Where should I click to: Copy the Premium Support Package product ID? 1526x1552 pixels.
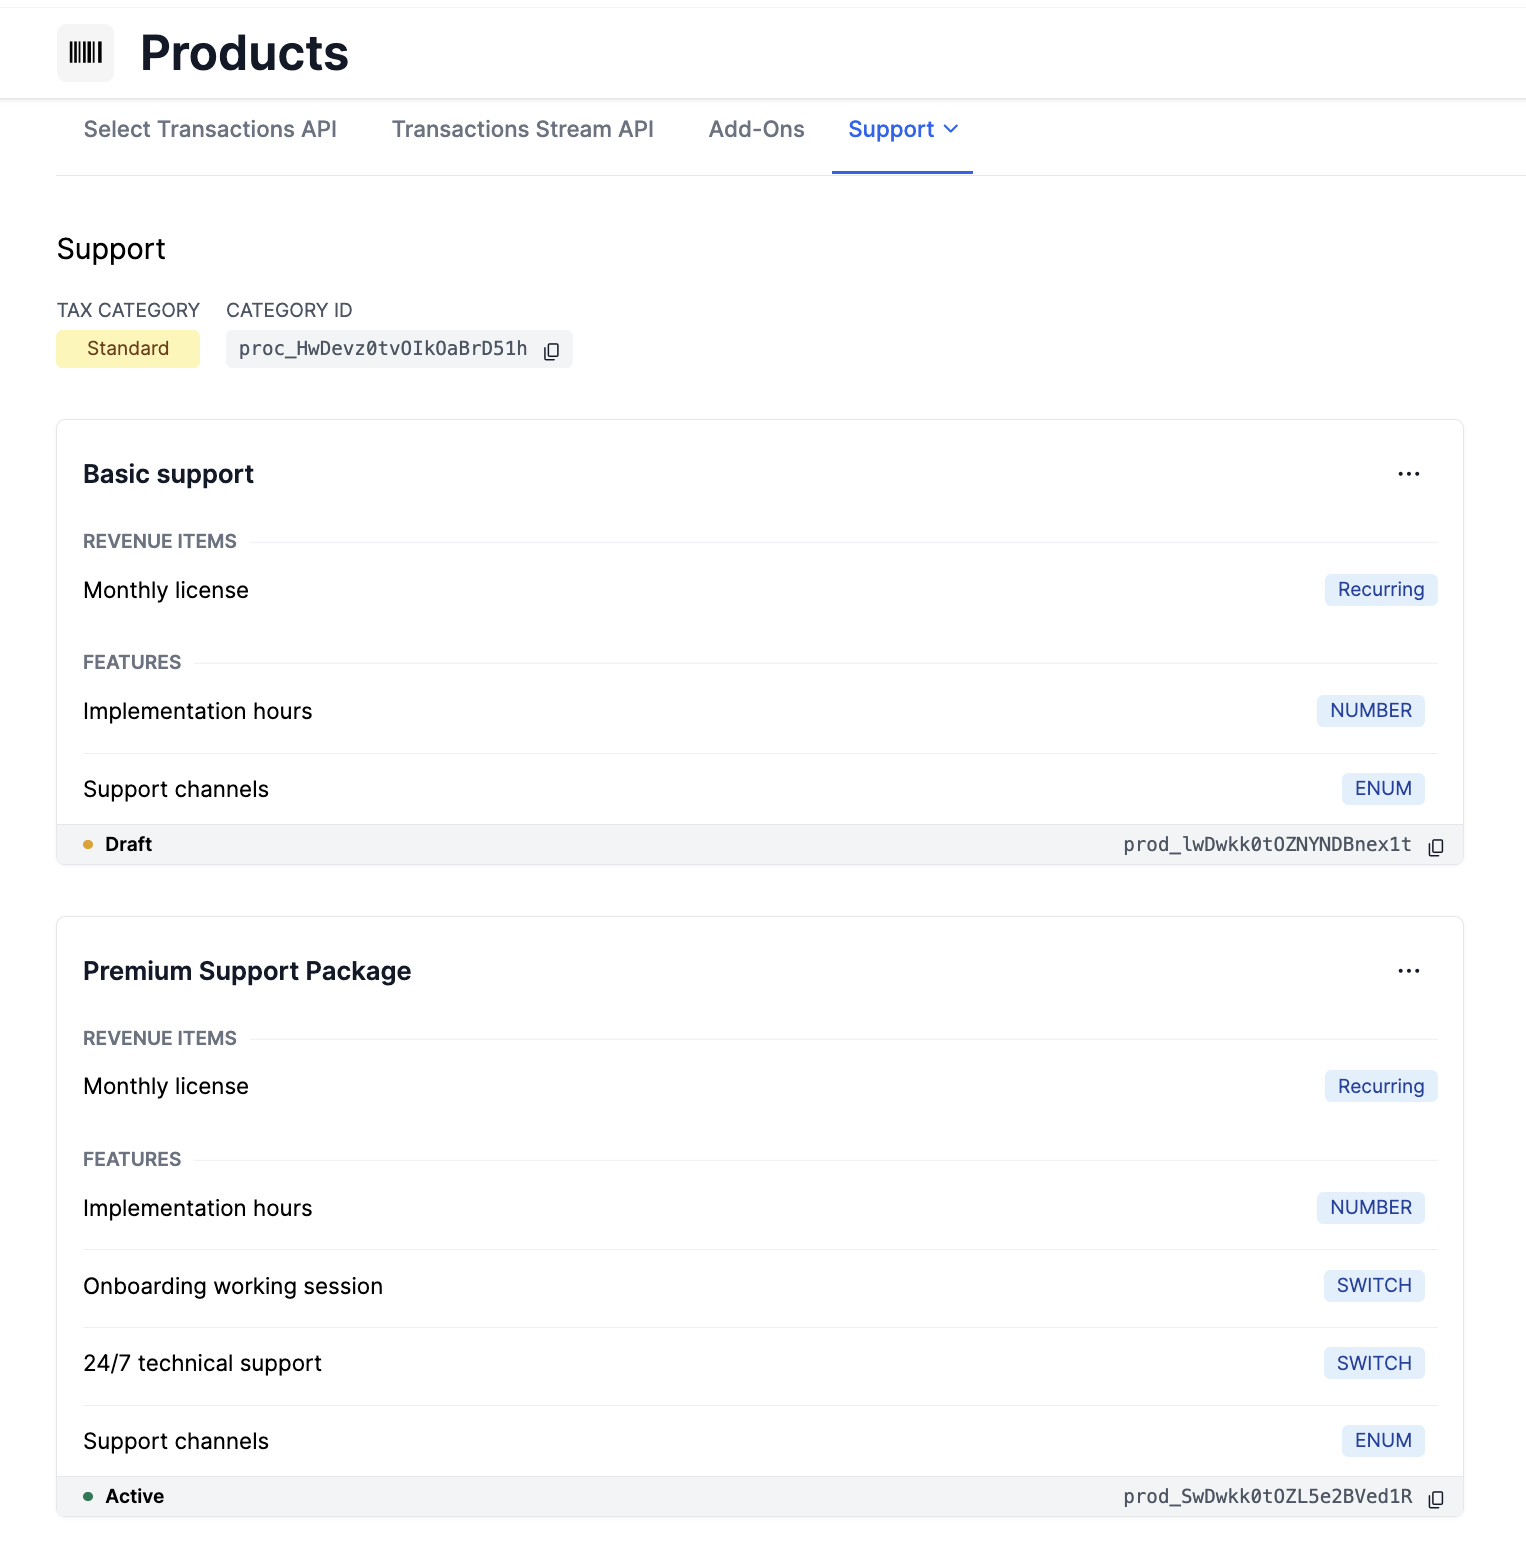click(1436, 1499)
